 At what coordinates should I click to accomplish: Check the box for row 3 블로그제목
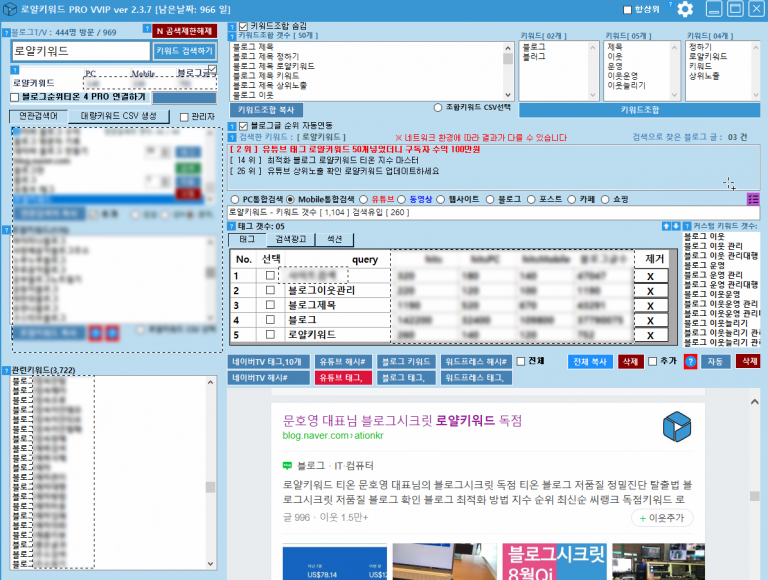coord(269,305)
